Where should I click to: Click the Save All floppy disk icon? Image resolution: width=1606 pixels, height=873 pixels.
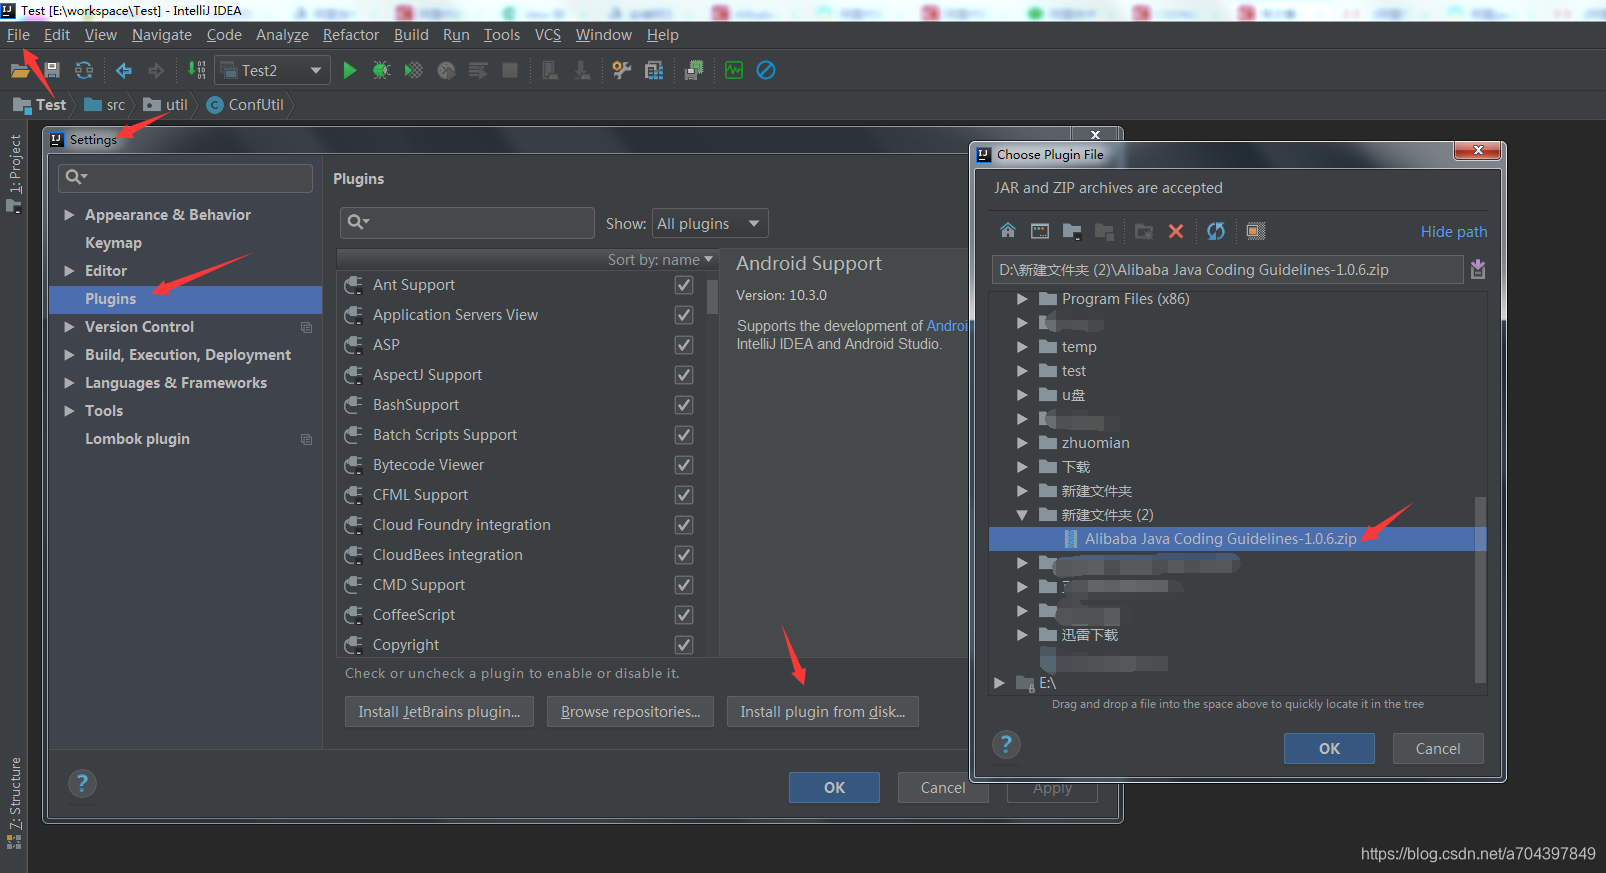coord(52,70)
